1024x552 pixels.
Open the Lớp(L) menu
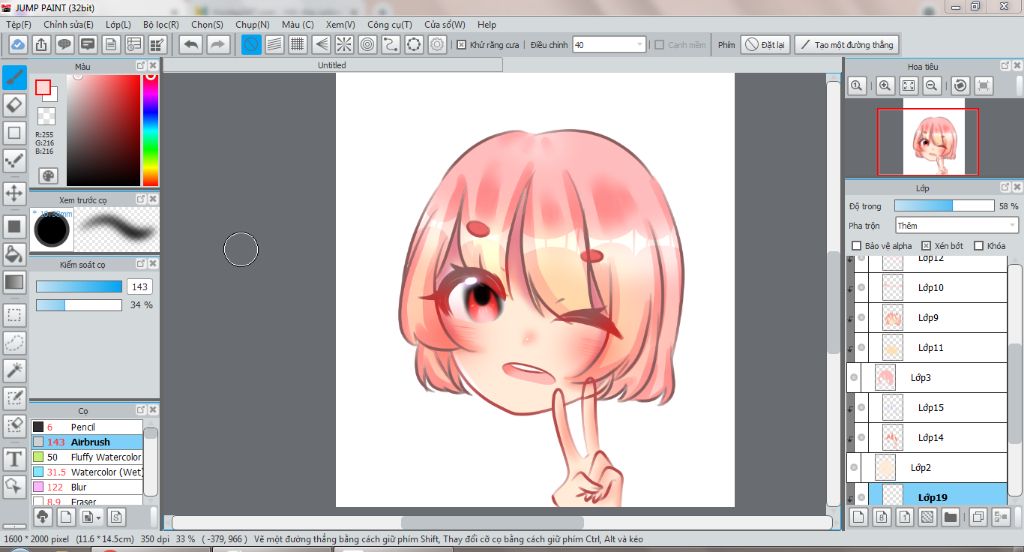click(x=118, y=24)
